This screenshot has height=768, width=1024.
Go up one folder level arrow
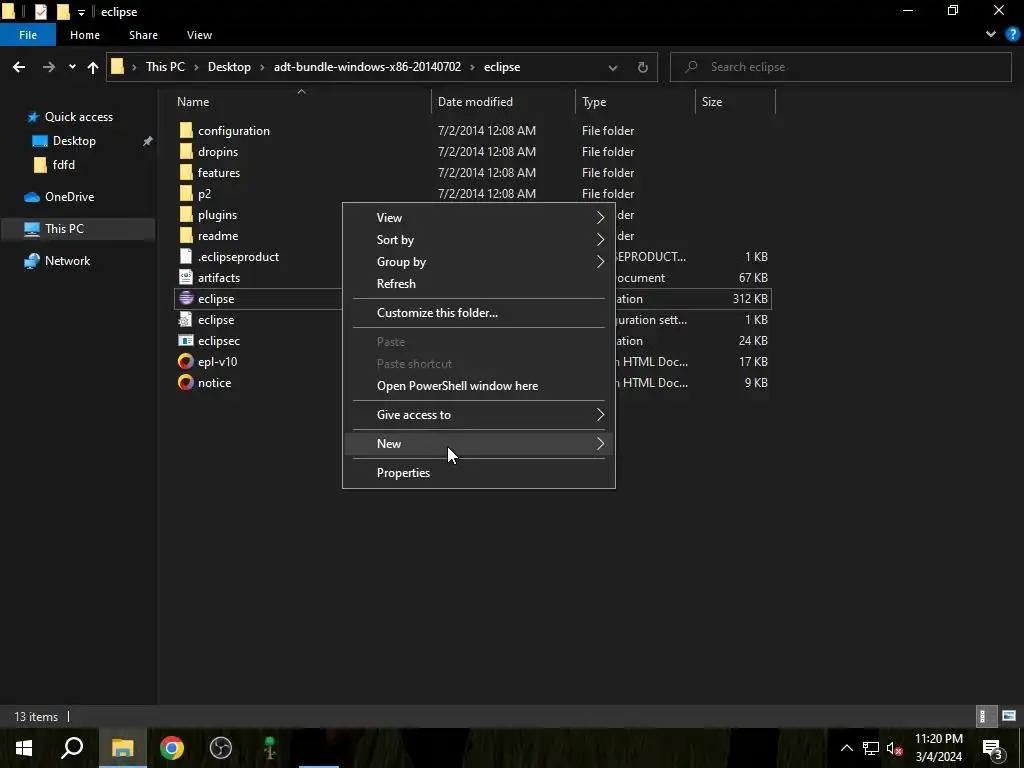(93, 67)
